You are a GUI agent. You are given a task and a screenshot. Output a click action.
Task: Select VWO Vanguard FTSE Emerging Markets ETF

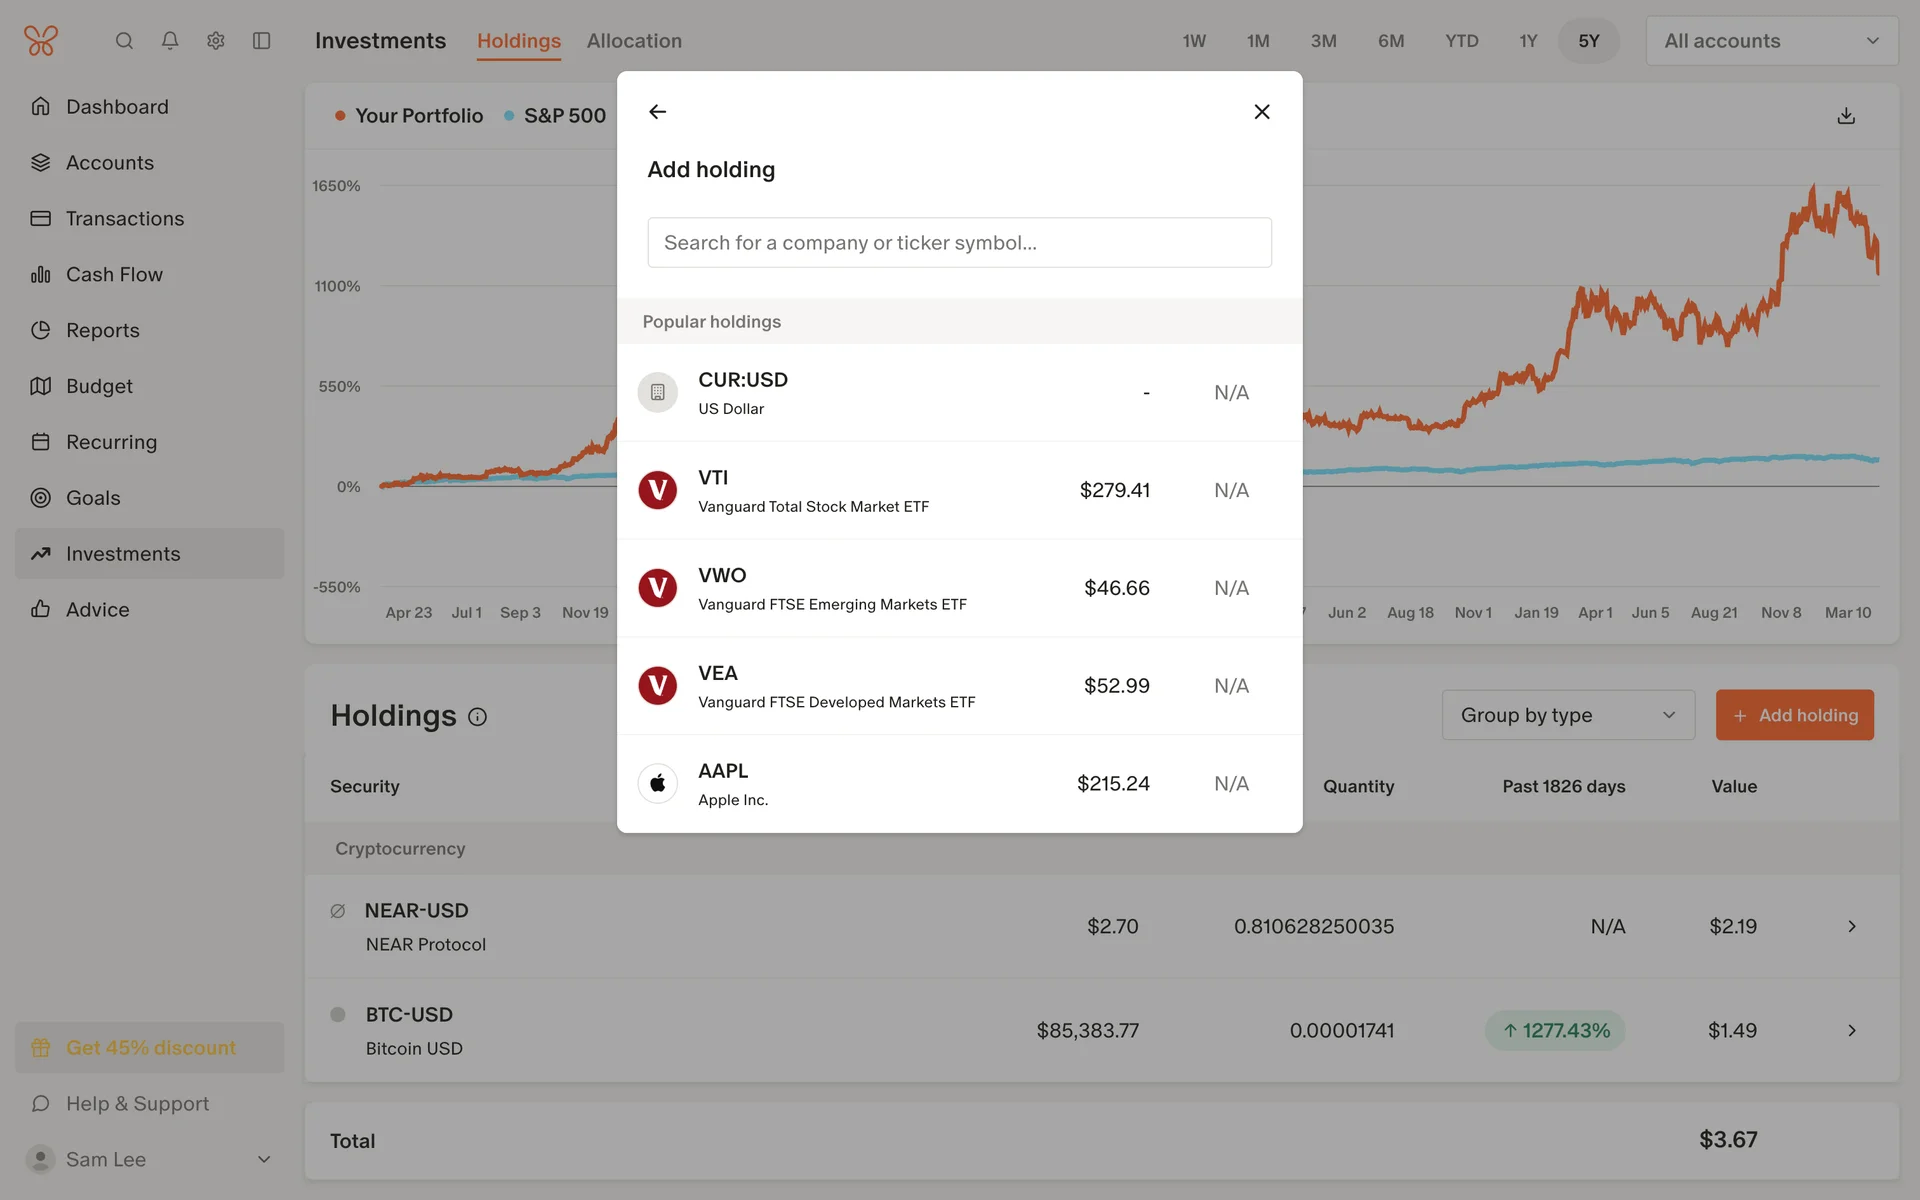(959, 588)
